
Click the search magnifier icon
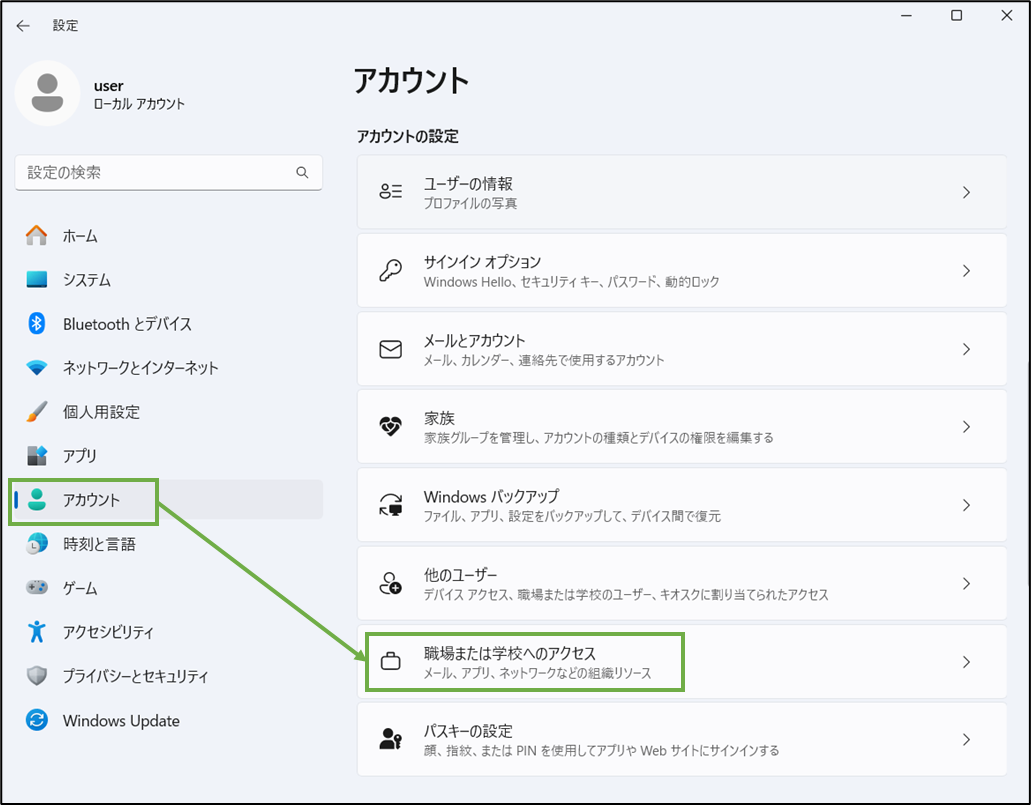pyautogui.click(x=302, y=172)
